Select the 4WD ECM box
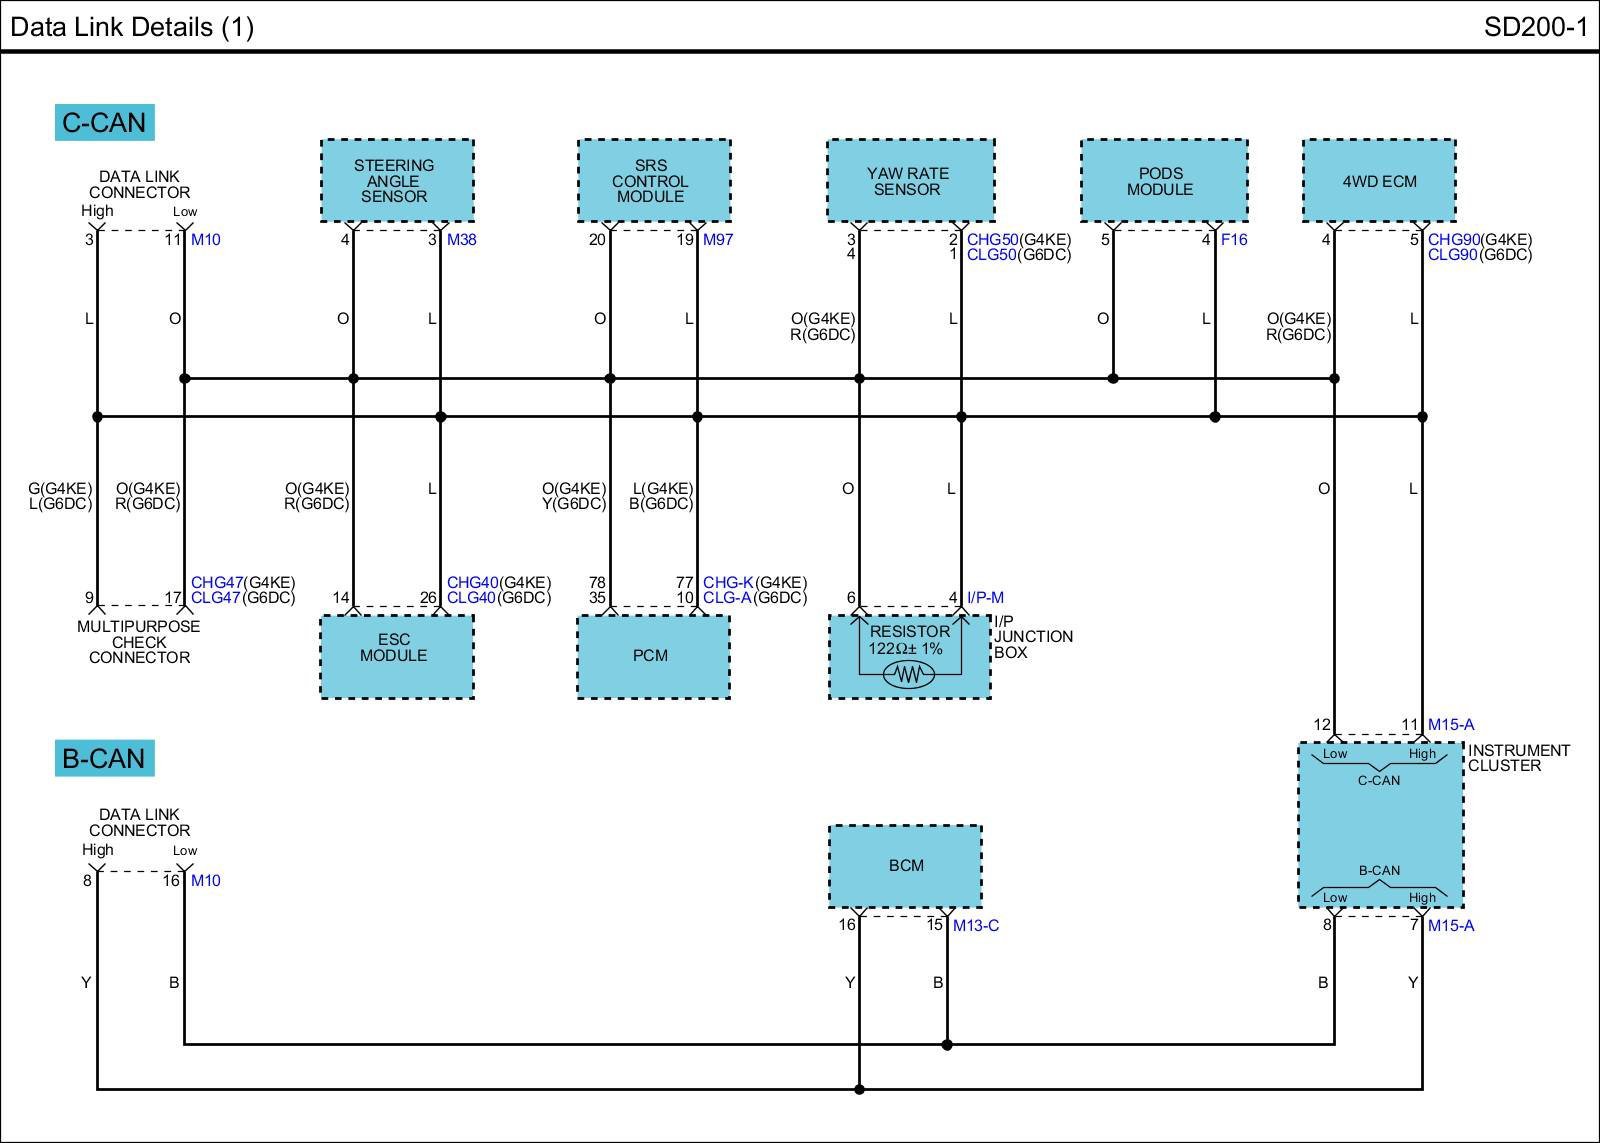Image resolution: width=1600 pixels, height=1143 pixels. [1379, 181]
